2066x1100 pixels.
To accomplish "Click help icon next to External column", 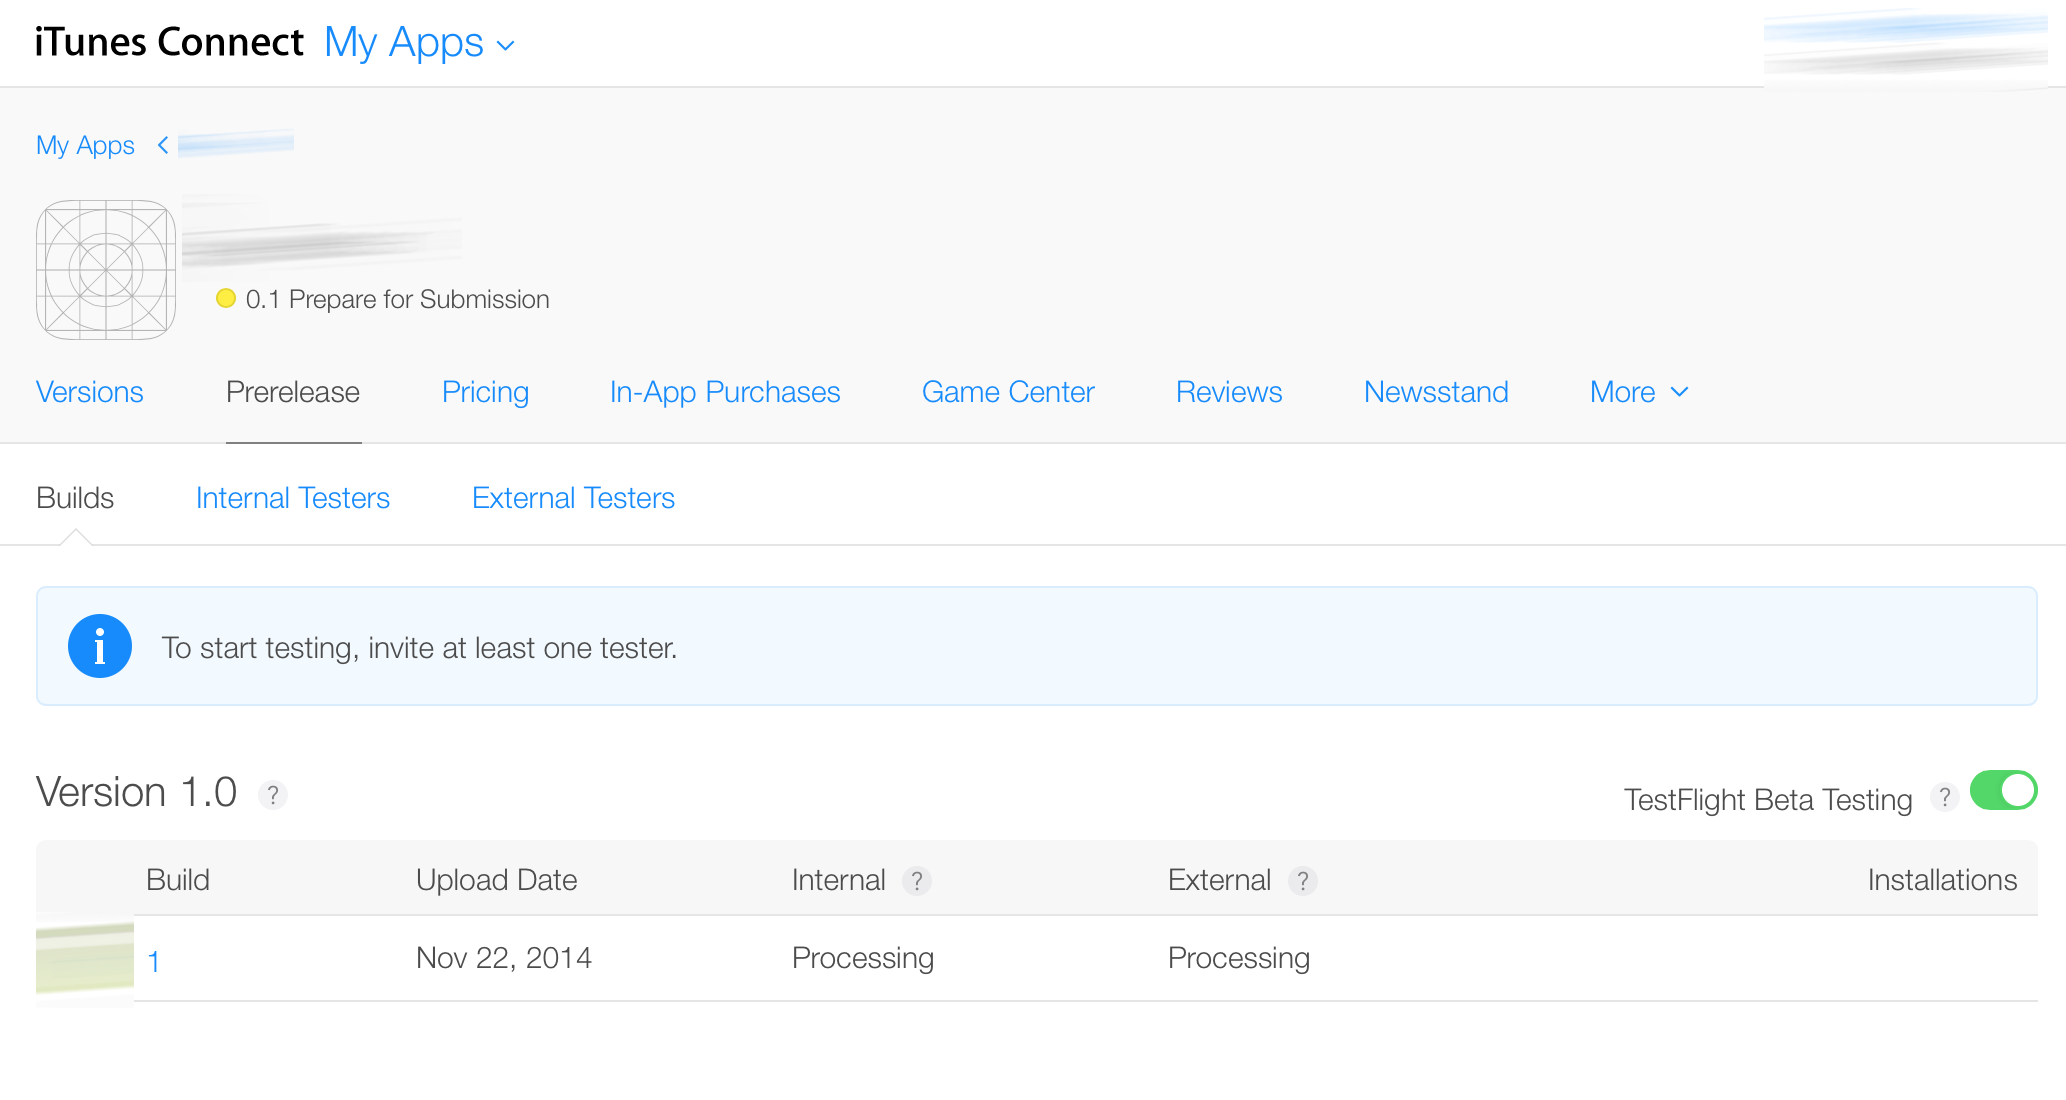I will pos(1302,881).
